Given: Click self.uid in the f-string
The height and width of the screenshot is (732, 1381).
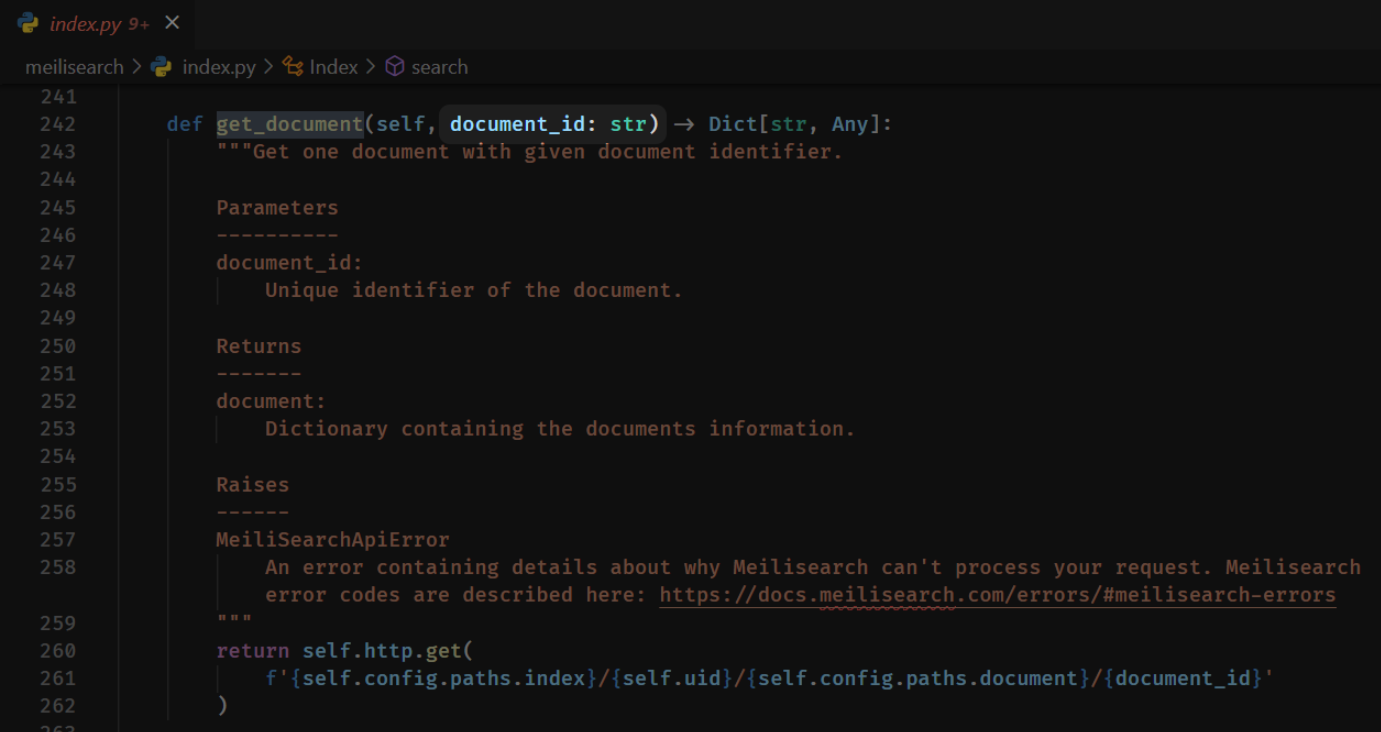Looking at the screenshot, I should 671,678.
